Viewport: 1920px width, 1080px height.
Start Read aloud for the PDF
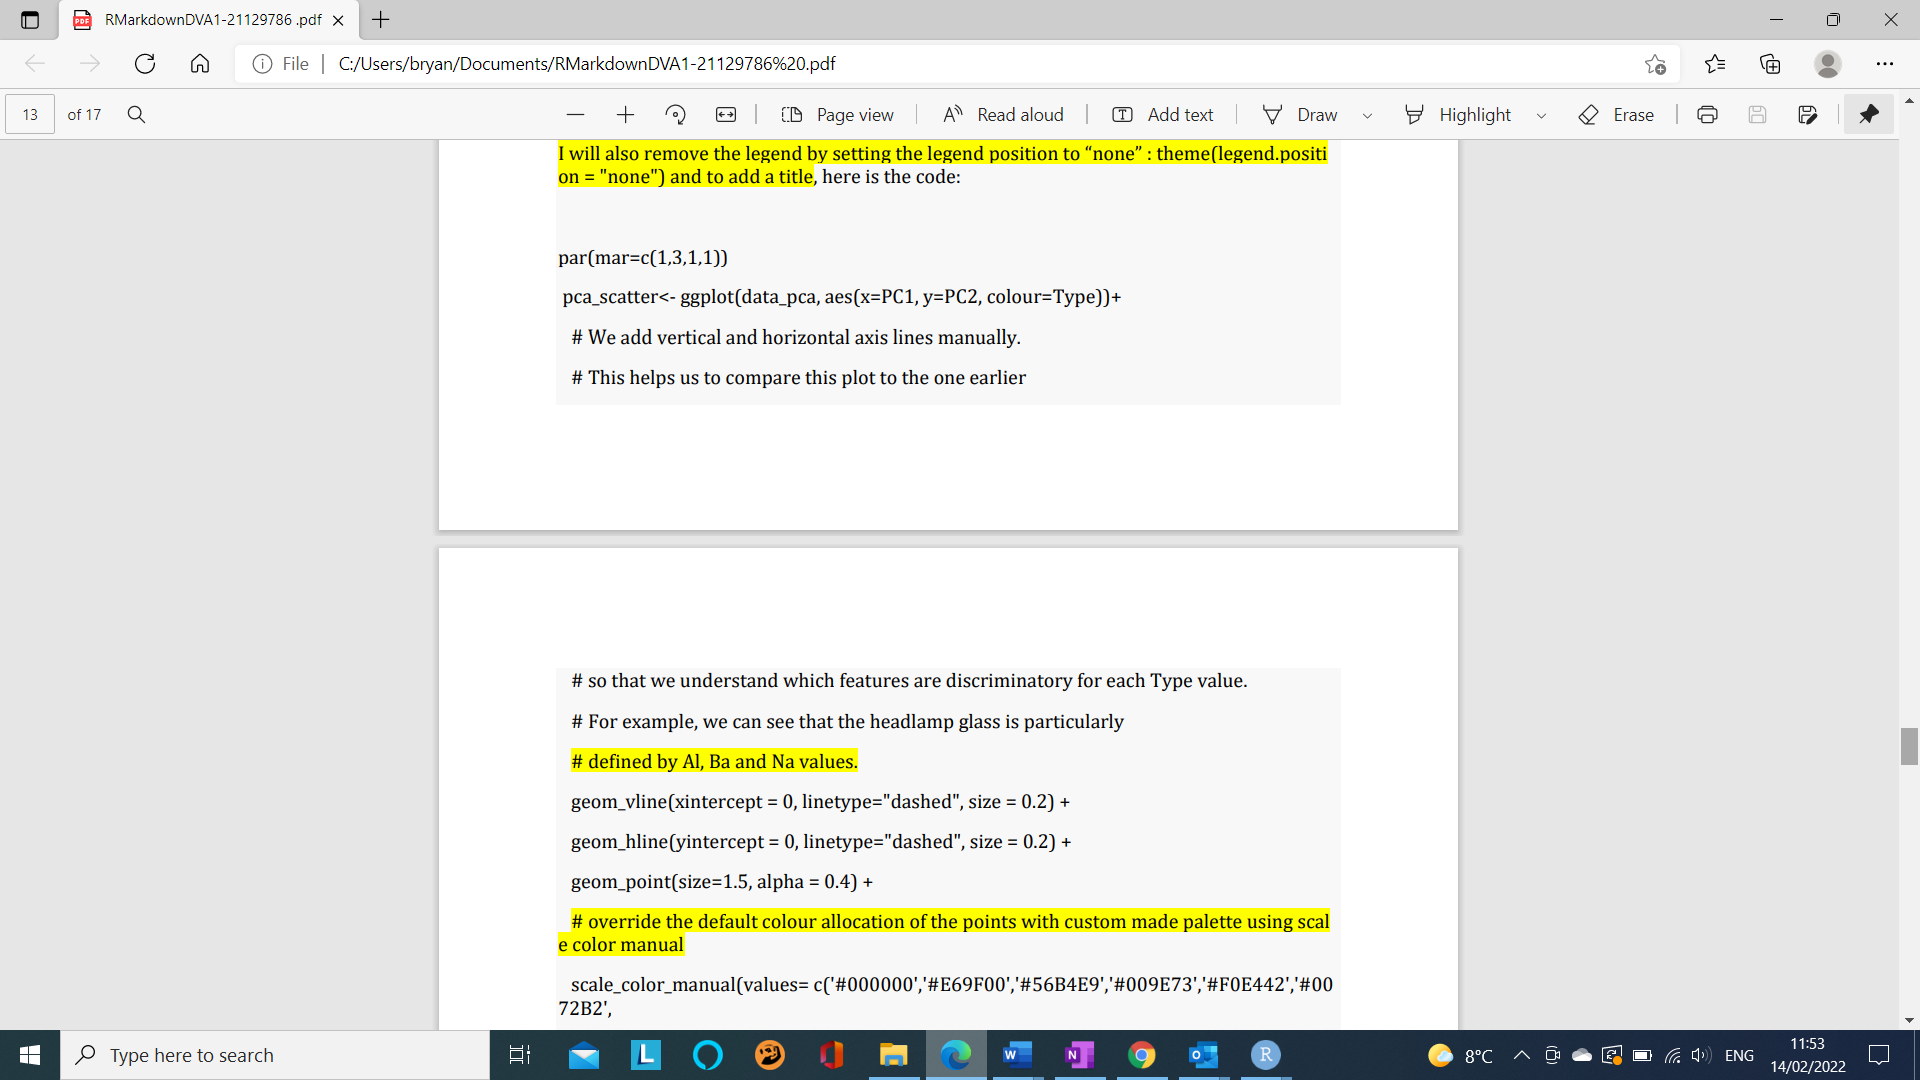pyautogui.click(x=1003, y=114)
